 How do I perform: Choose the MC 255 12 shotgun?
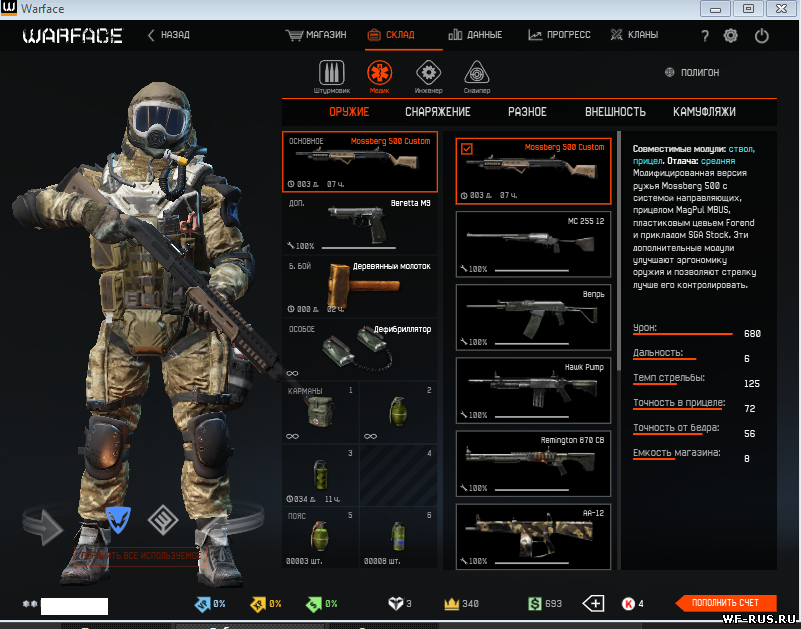[x=533, y=244]
